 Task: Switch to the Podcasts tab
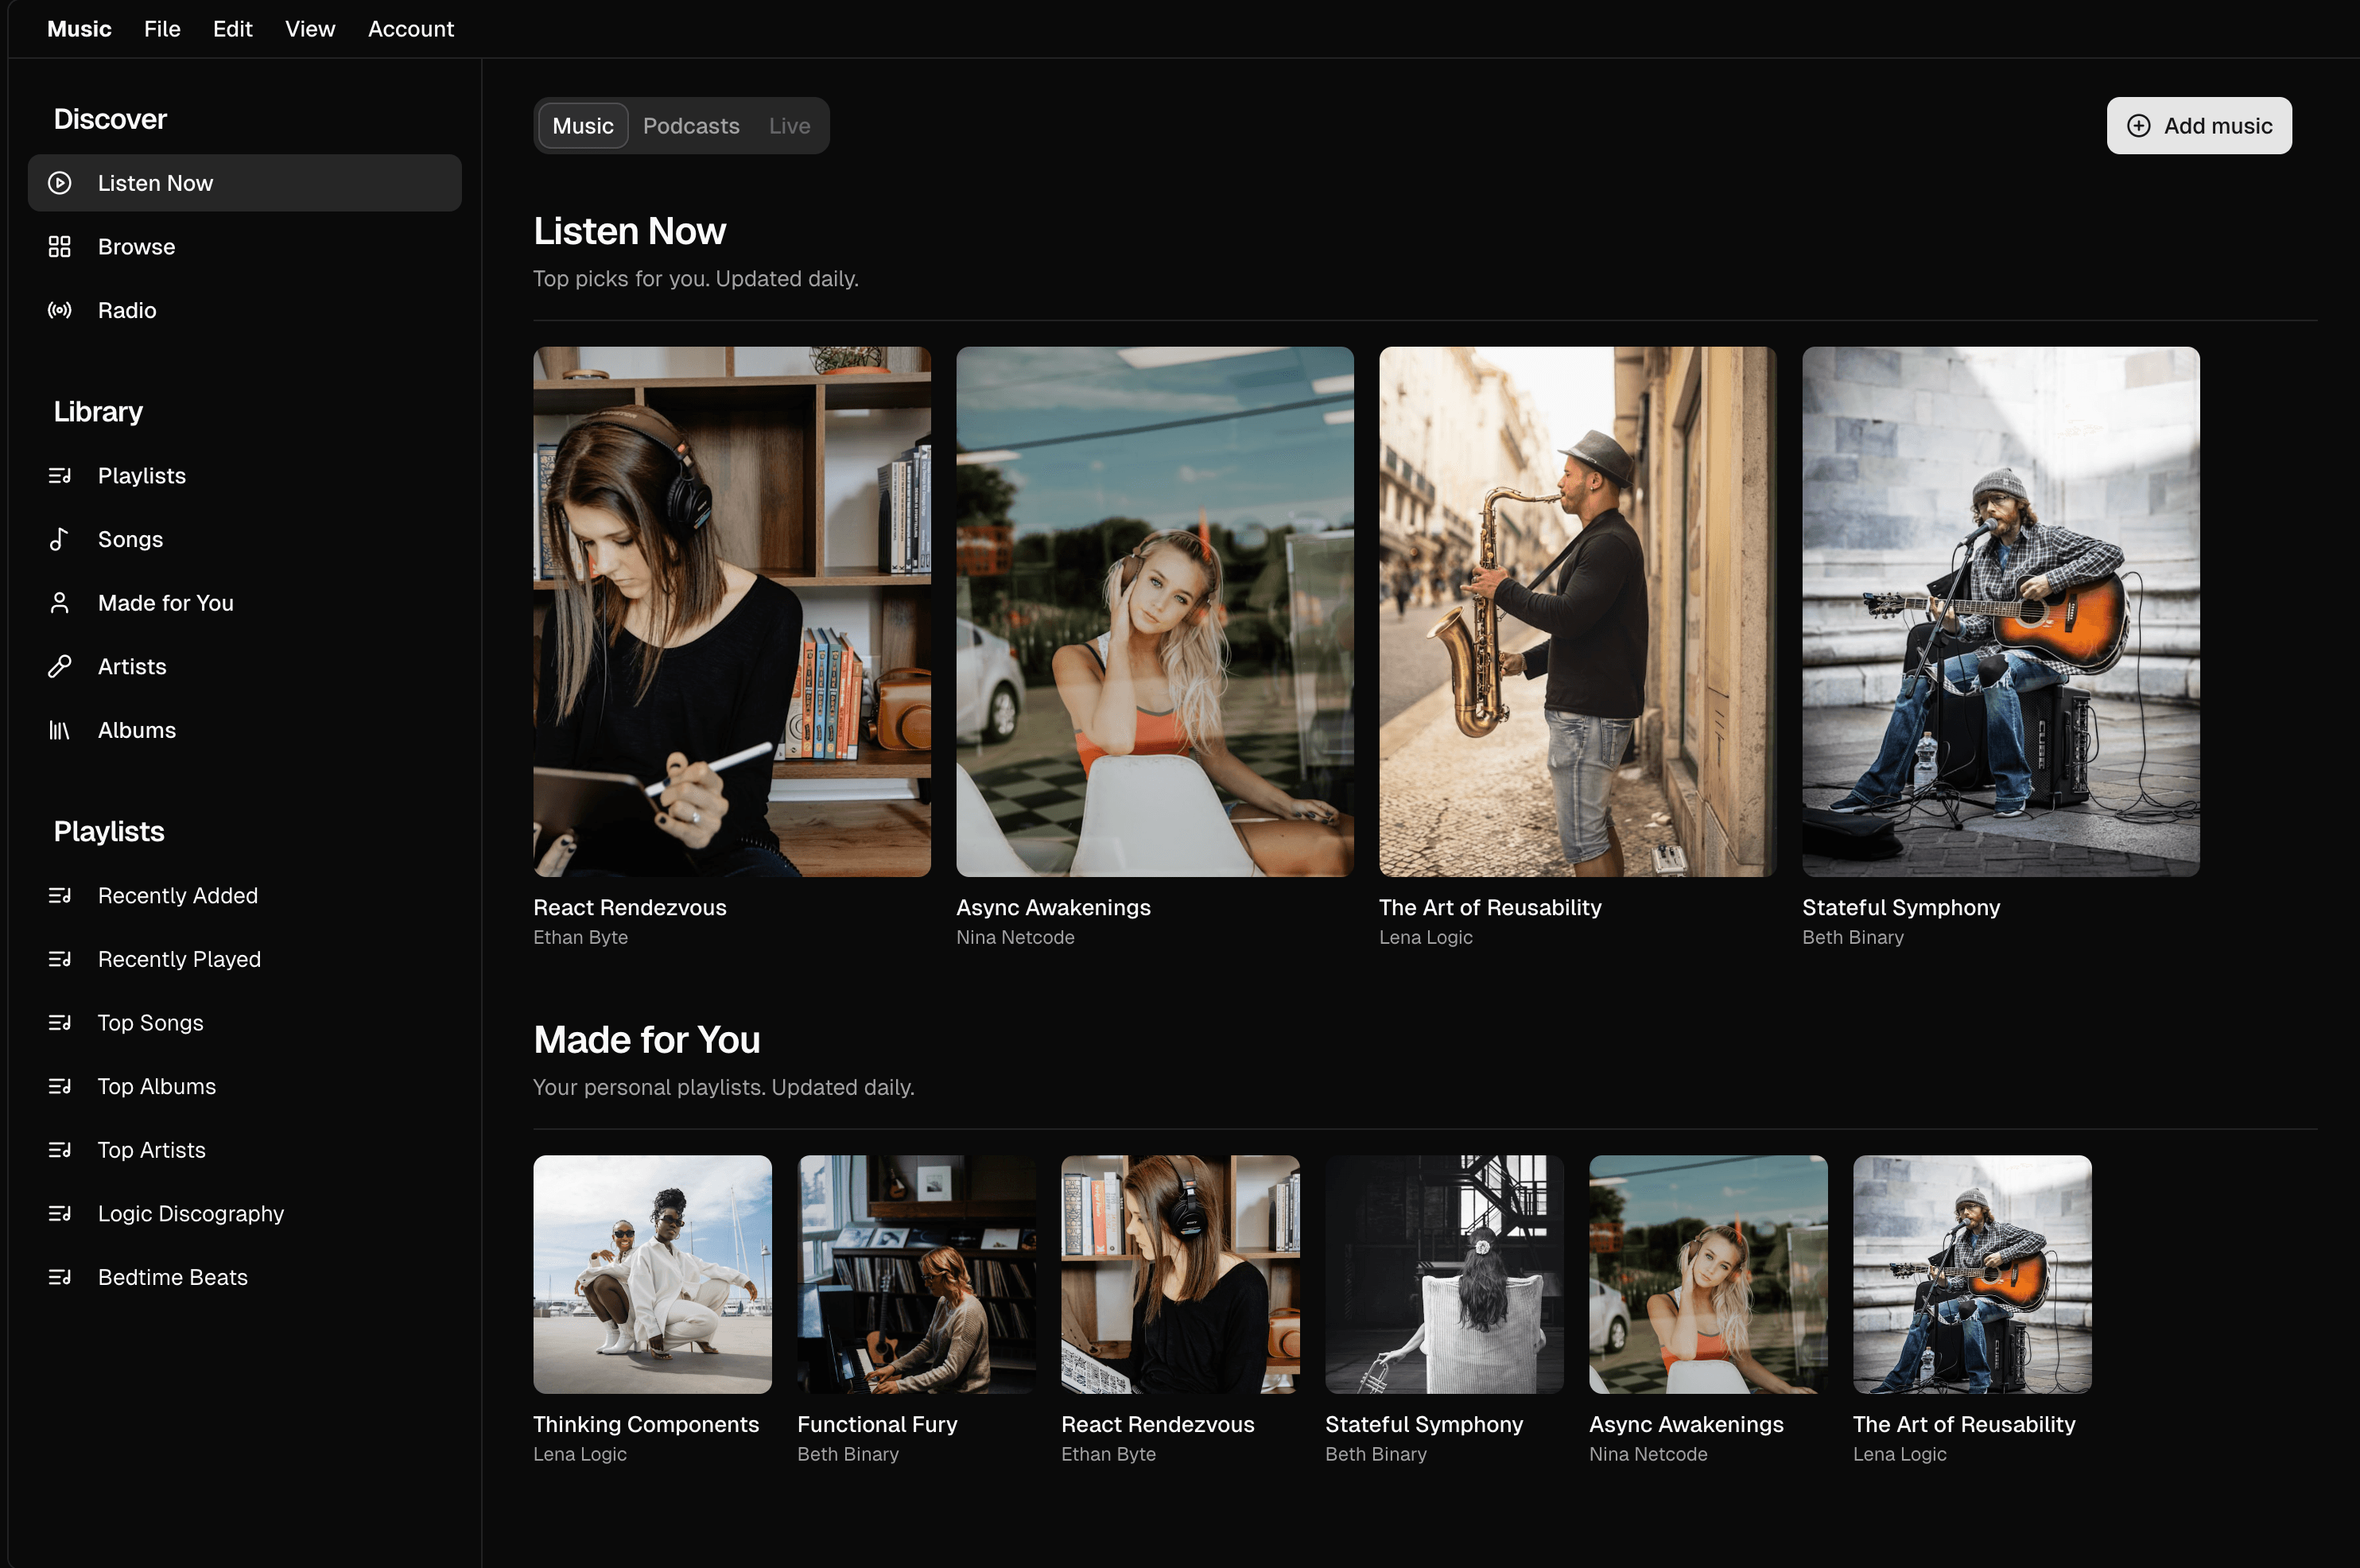pos(691,126)
